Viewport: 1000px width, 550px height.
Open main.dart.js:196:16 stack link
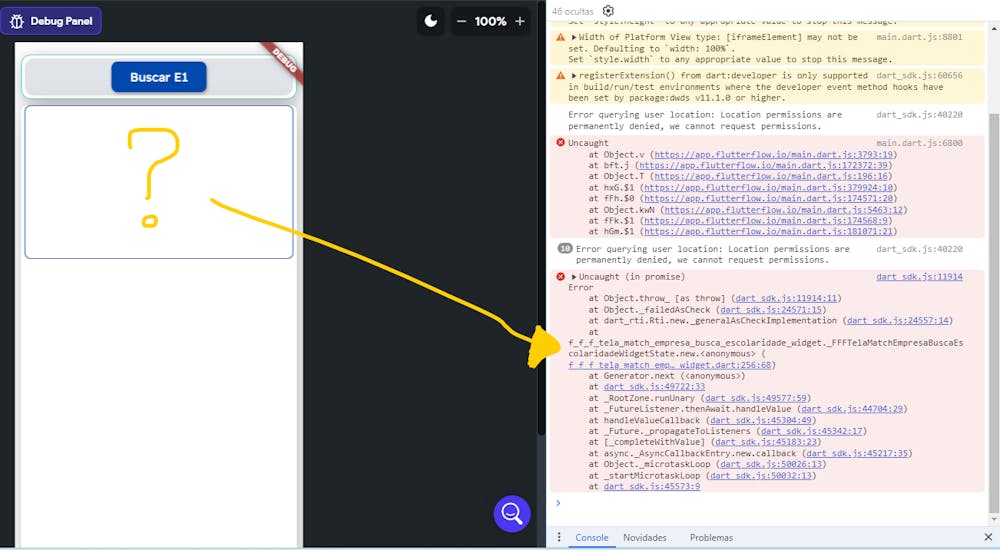(771, 176)
